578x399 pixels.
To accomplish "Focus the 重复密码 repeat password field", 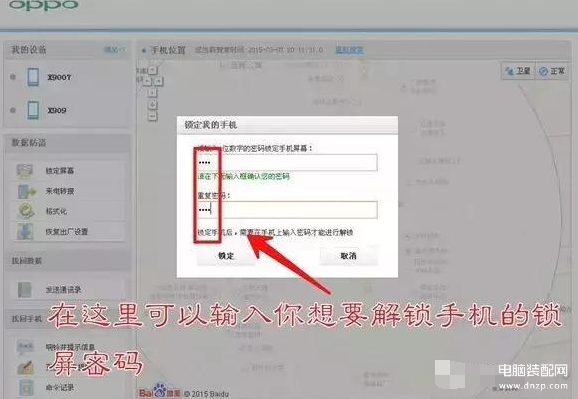I will 287,210.
